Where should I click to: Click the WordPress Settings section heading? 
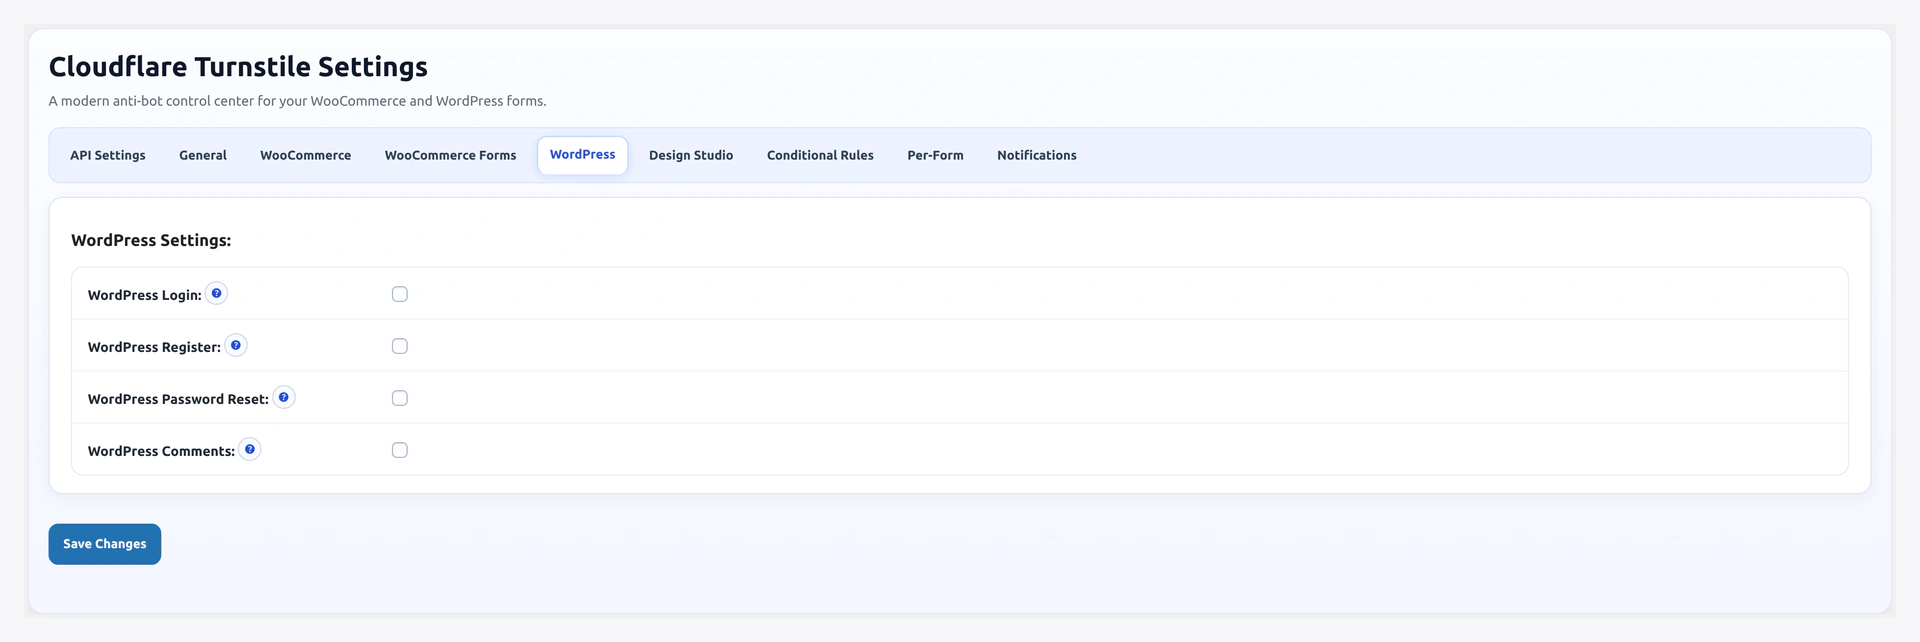(x=151, y=240)
